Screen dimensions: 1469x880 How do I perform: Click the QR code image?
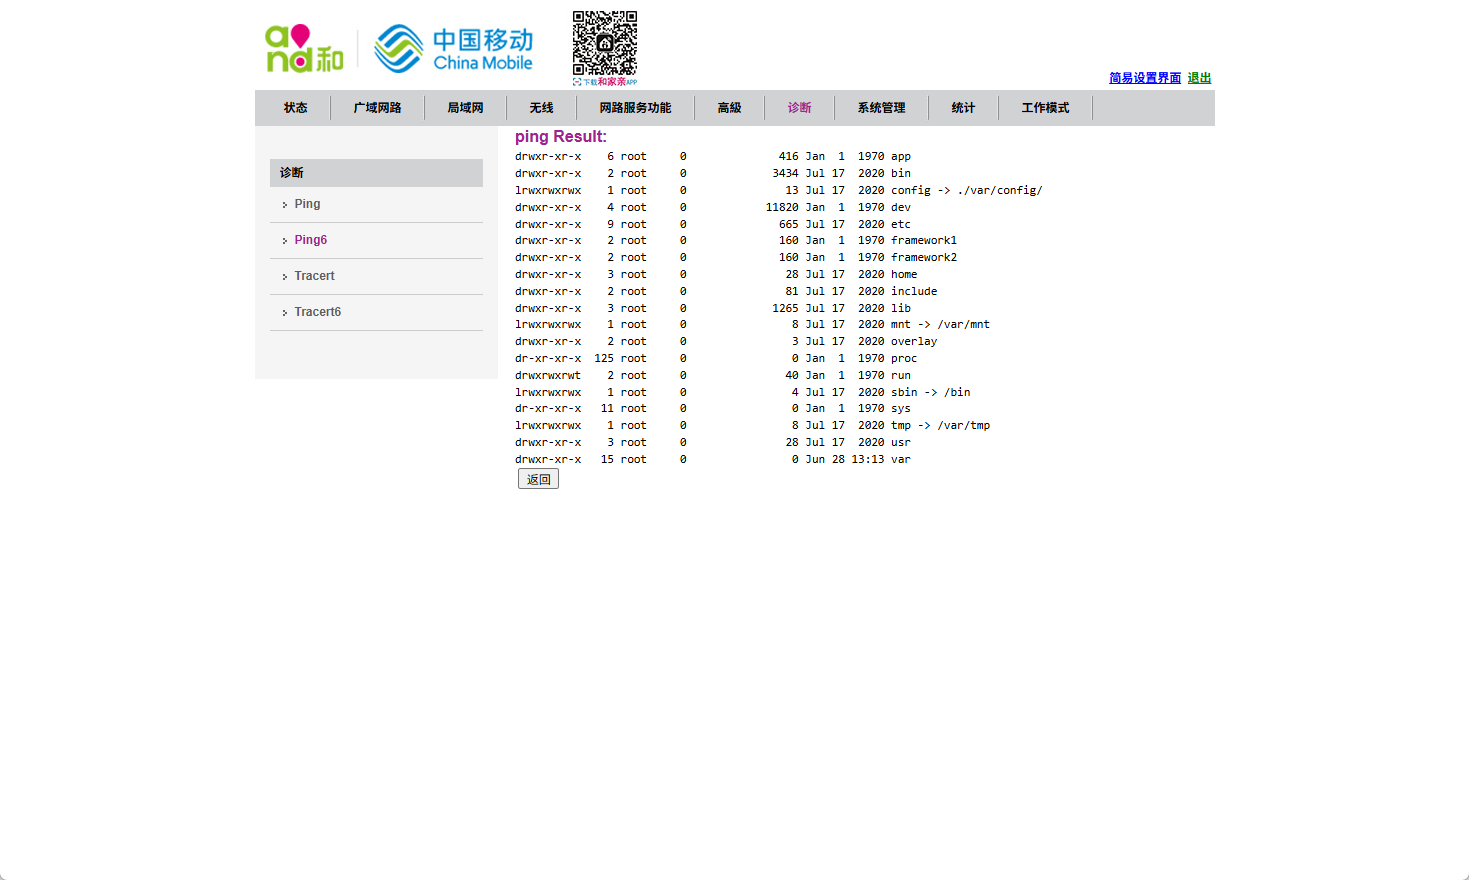coord(604,44)
